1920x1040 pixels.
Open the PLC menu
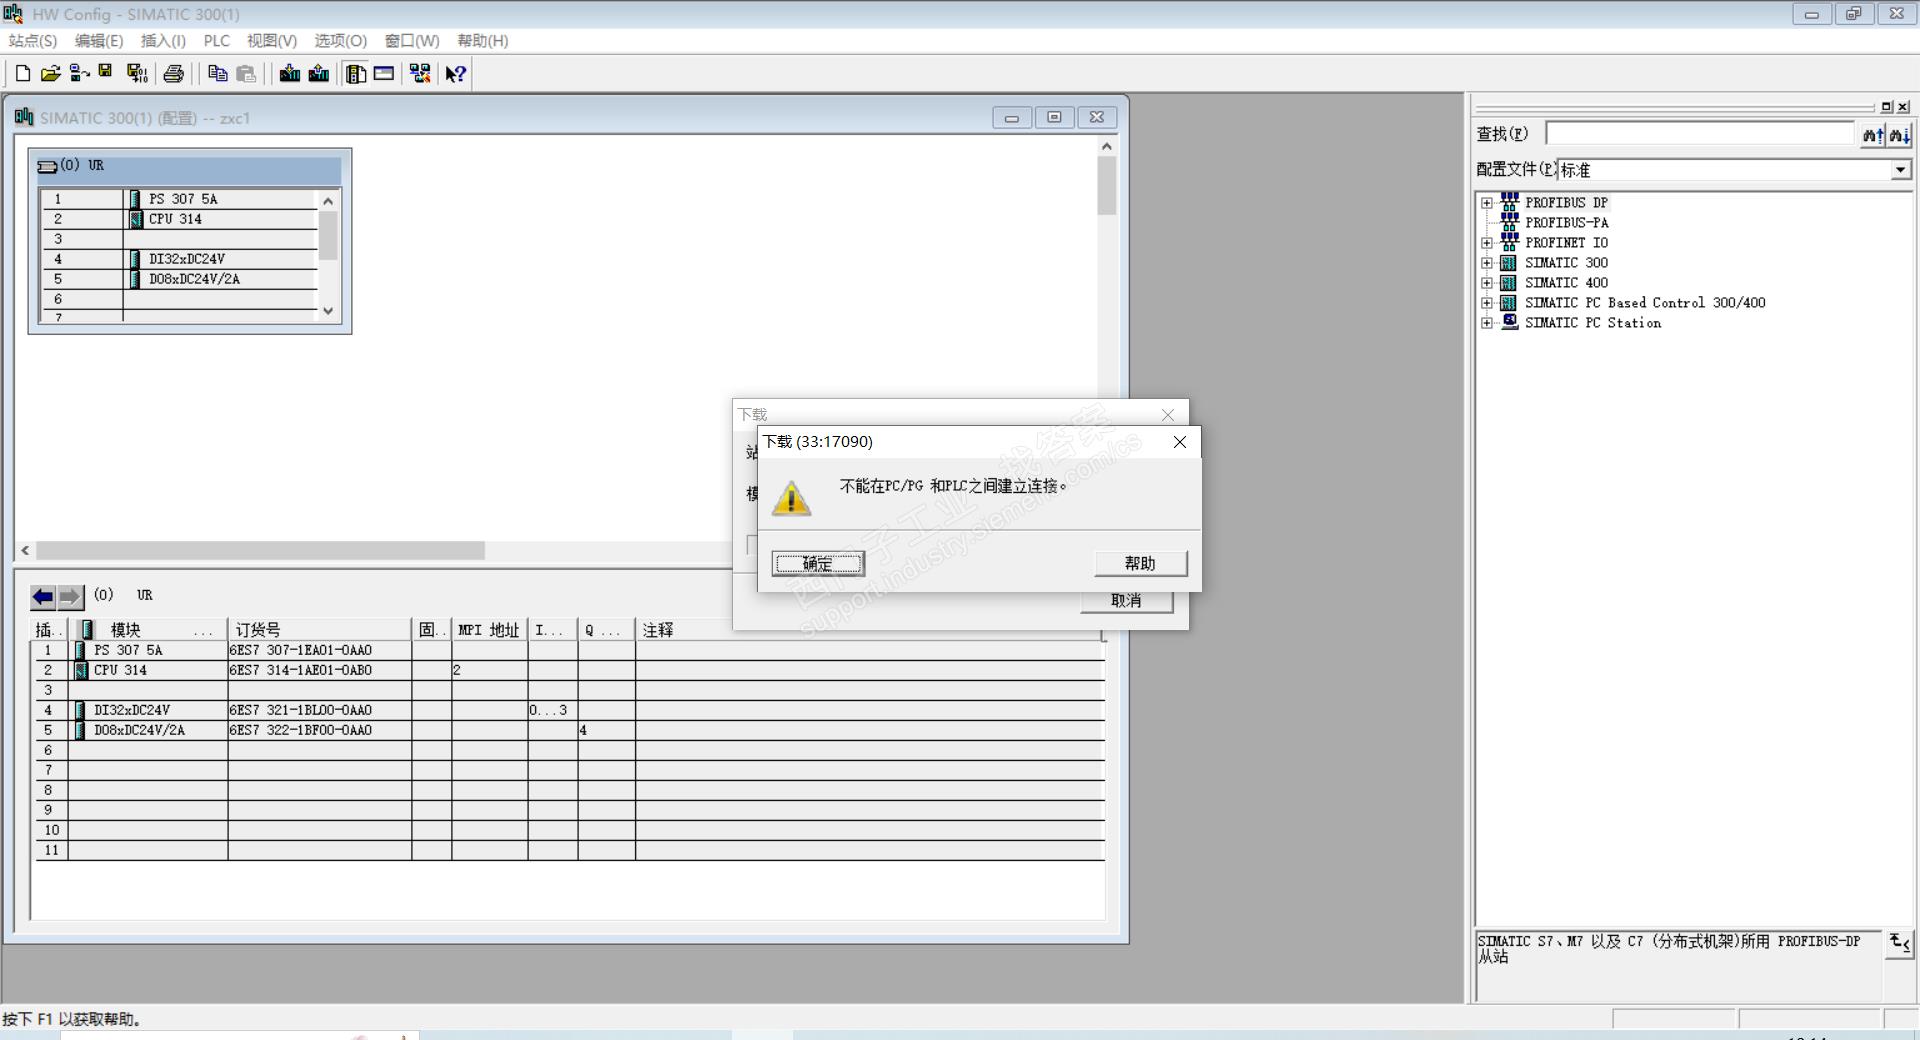point(217,41)
